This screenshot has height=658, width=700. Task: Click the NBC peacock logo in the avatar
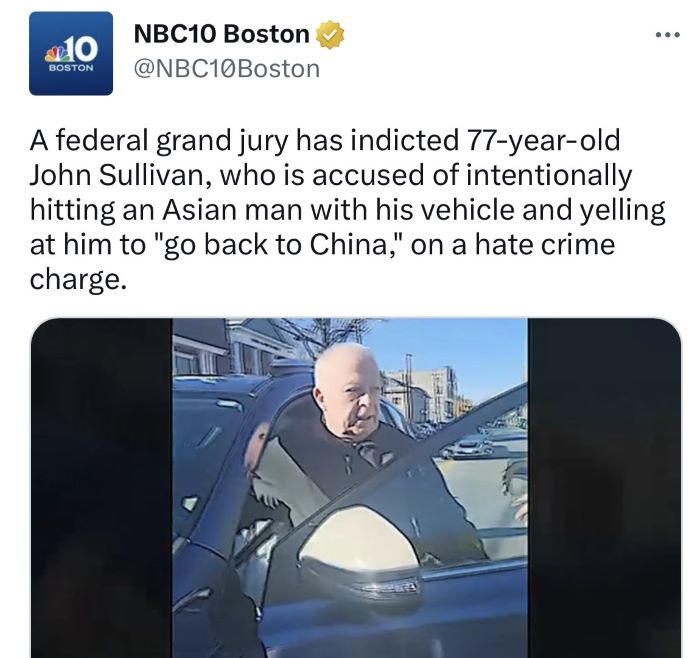tap(56, 54)
